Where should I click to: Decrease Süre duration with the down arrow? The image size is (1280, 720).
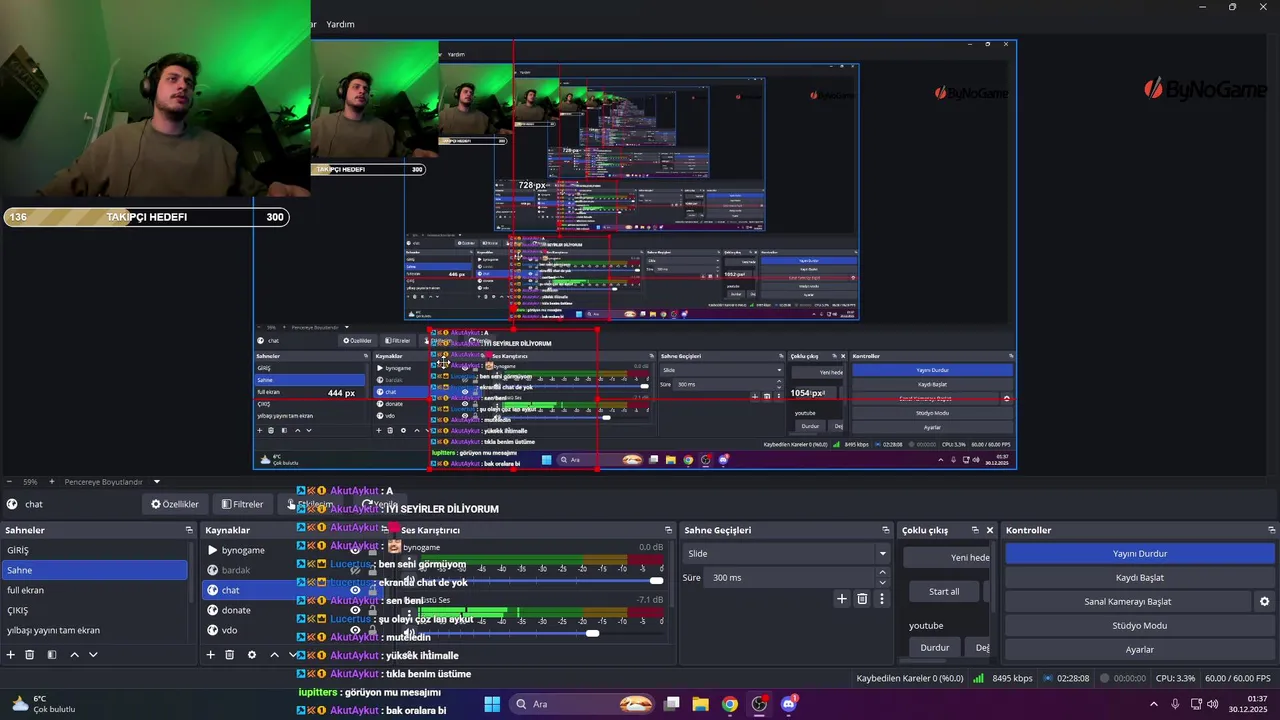tap(882, 583)
